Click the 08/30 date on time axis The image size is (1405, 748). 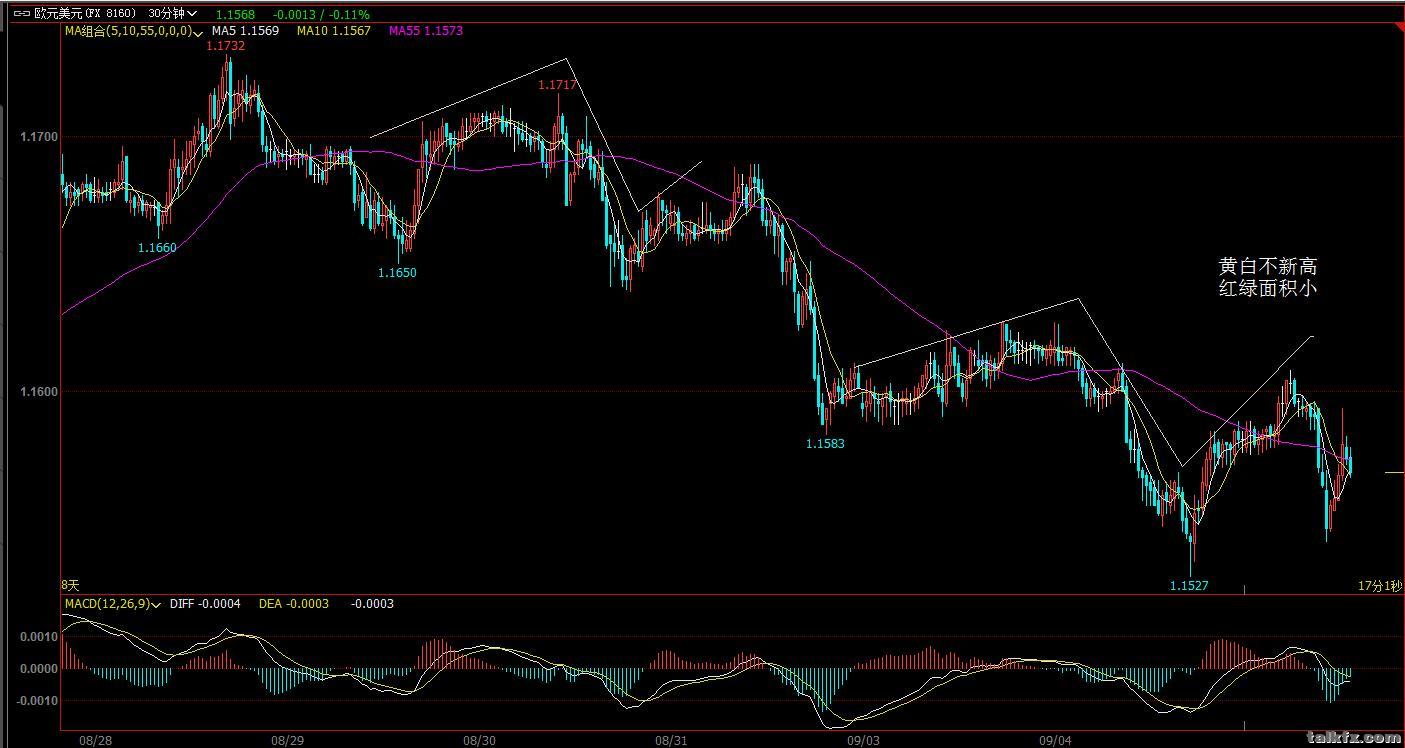coord(479,741)
